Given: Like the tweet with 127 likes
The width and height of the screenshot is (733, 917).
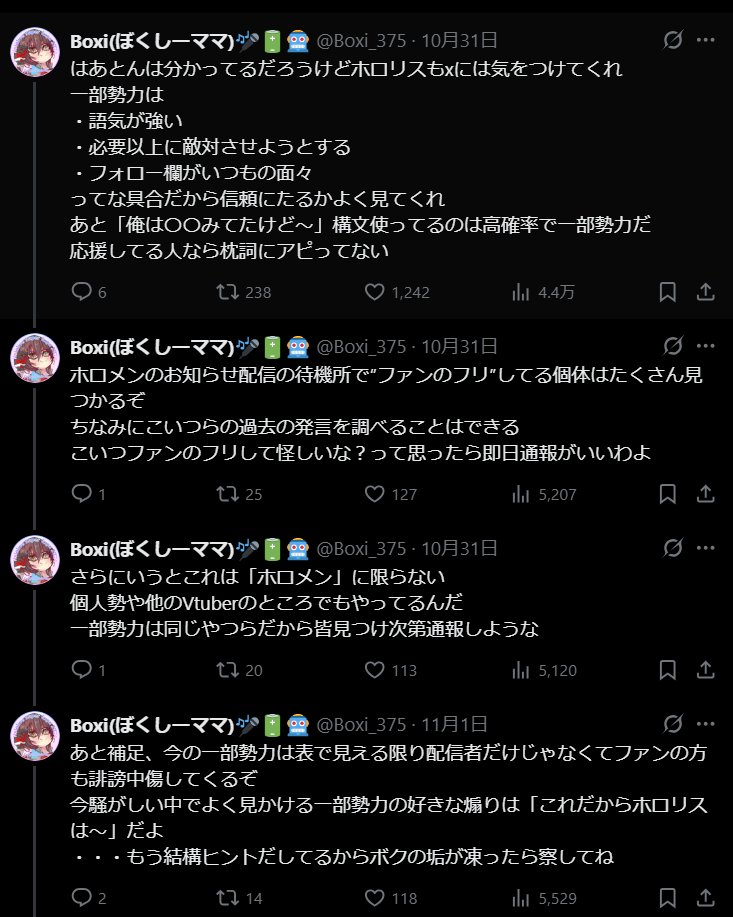Looking at the screenshot, I should [375, 494].
